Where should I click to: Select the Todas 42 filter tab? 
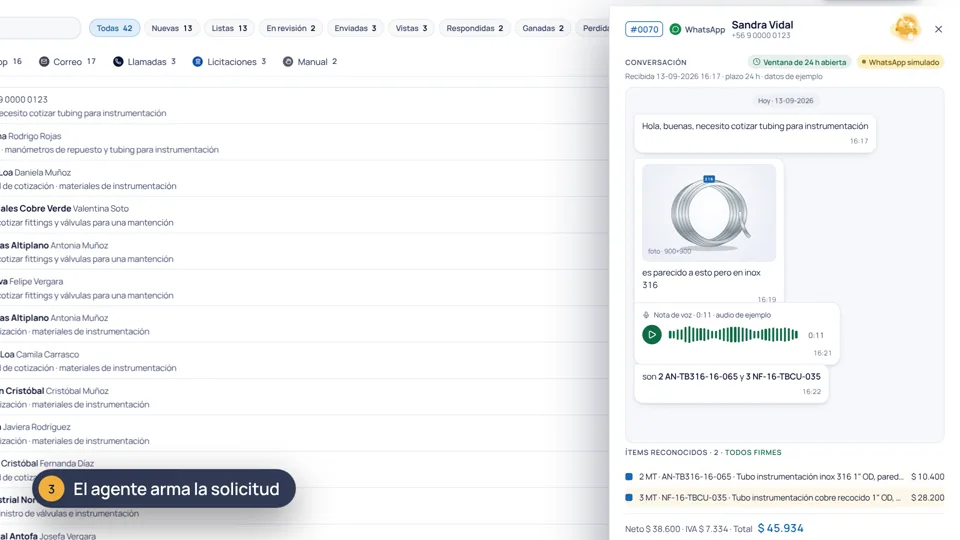pos(114,28)
